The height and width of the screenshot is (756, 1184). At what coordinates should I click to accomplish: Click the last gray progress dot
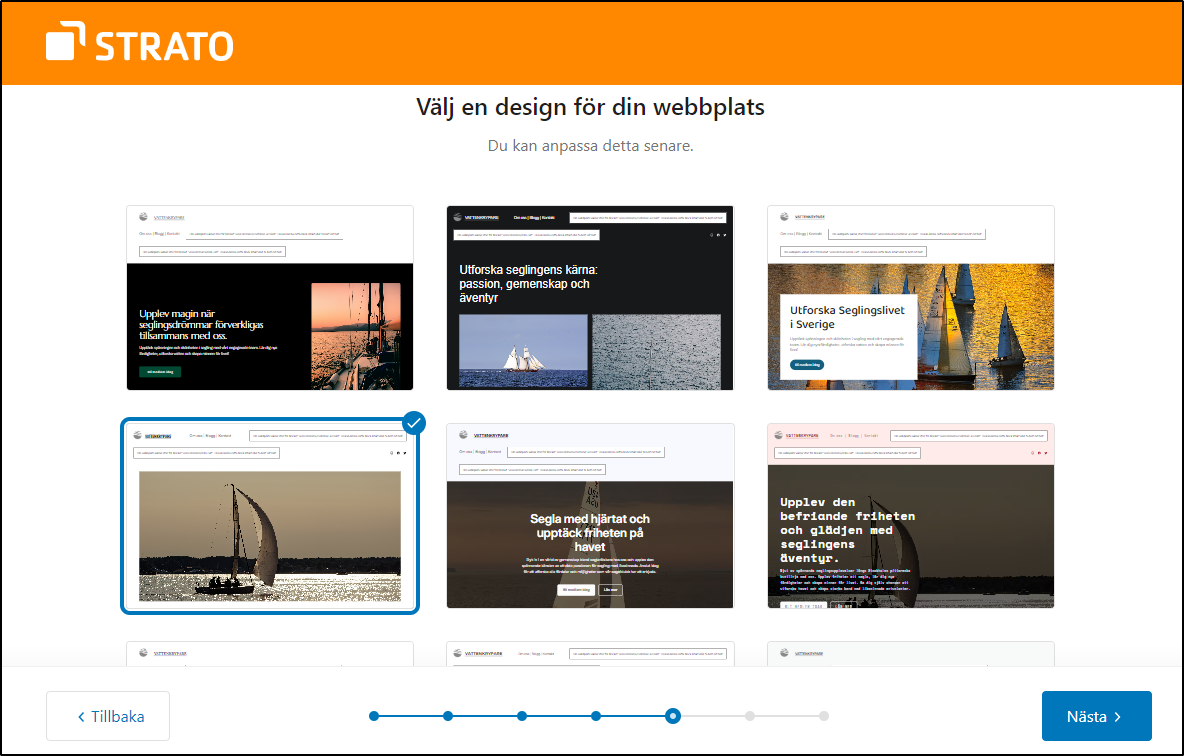click(823, 716)
